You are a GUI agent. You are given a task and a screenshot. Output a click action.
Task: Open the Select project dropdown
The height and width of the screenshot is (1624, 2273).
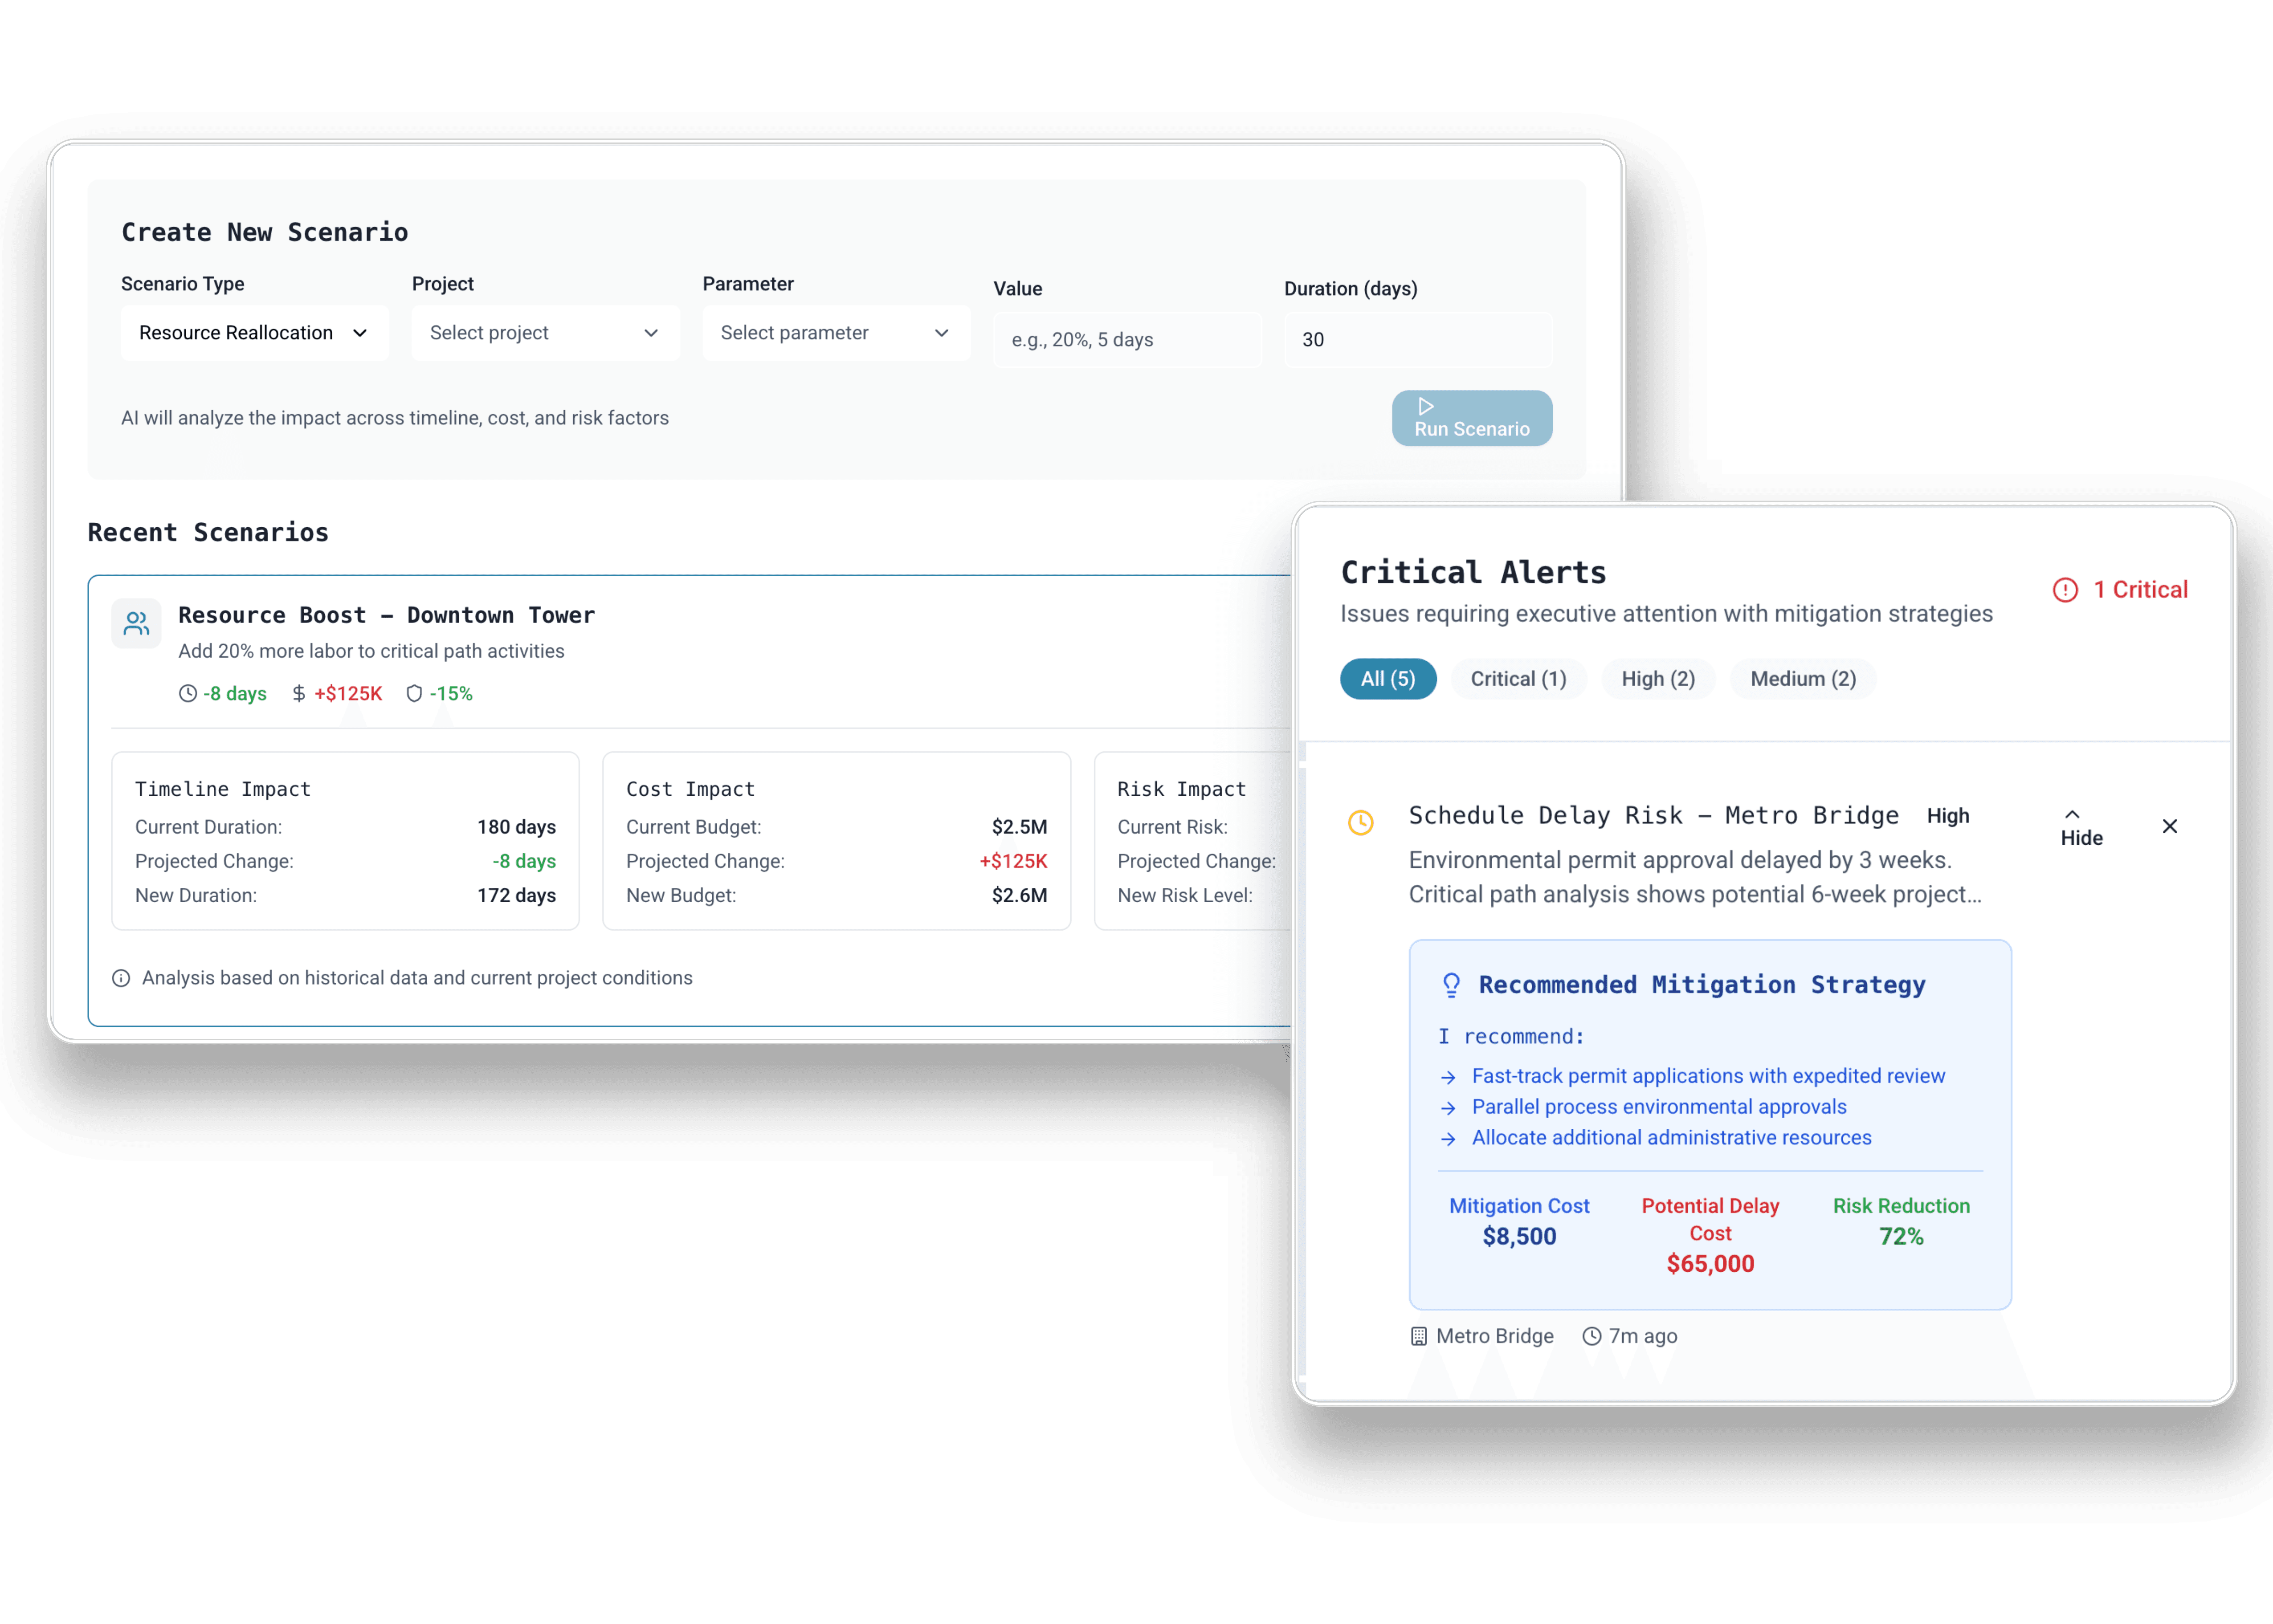pyautogui.click(x=545, y=333)
